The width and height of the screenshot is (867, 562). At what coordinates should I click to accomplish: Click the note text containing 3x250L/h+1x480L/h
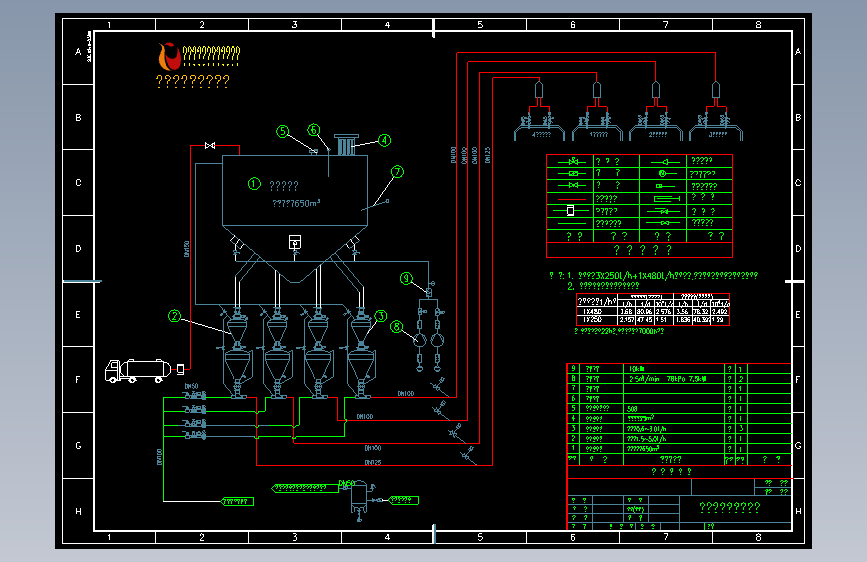(668, 275)
